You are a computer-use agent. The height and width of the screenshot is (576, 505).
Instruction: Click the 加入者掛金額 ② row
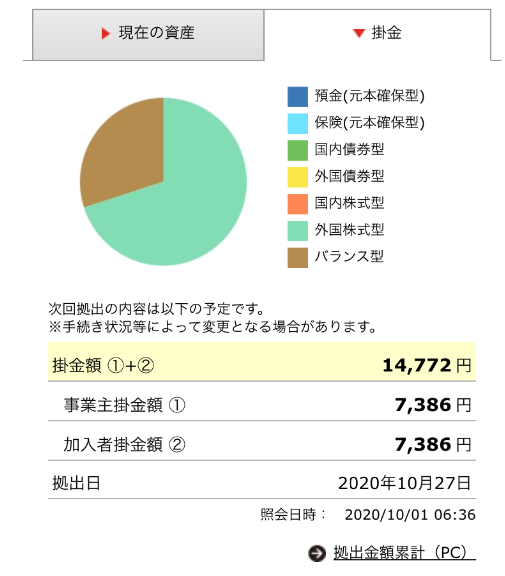pyautogui.click(x=262, y=441)
